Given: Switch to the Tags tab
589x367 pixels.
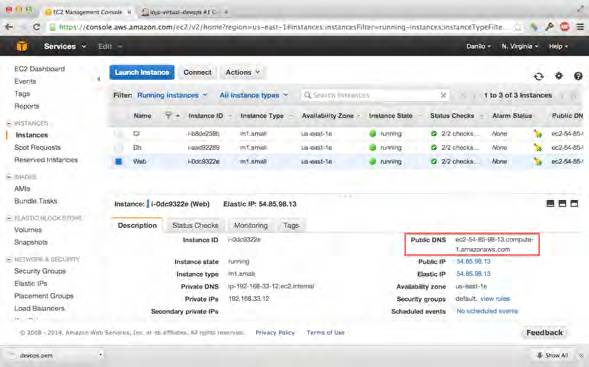Looking at the screenshot, I should click(x=291, y=225).
